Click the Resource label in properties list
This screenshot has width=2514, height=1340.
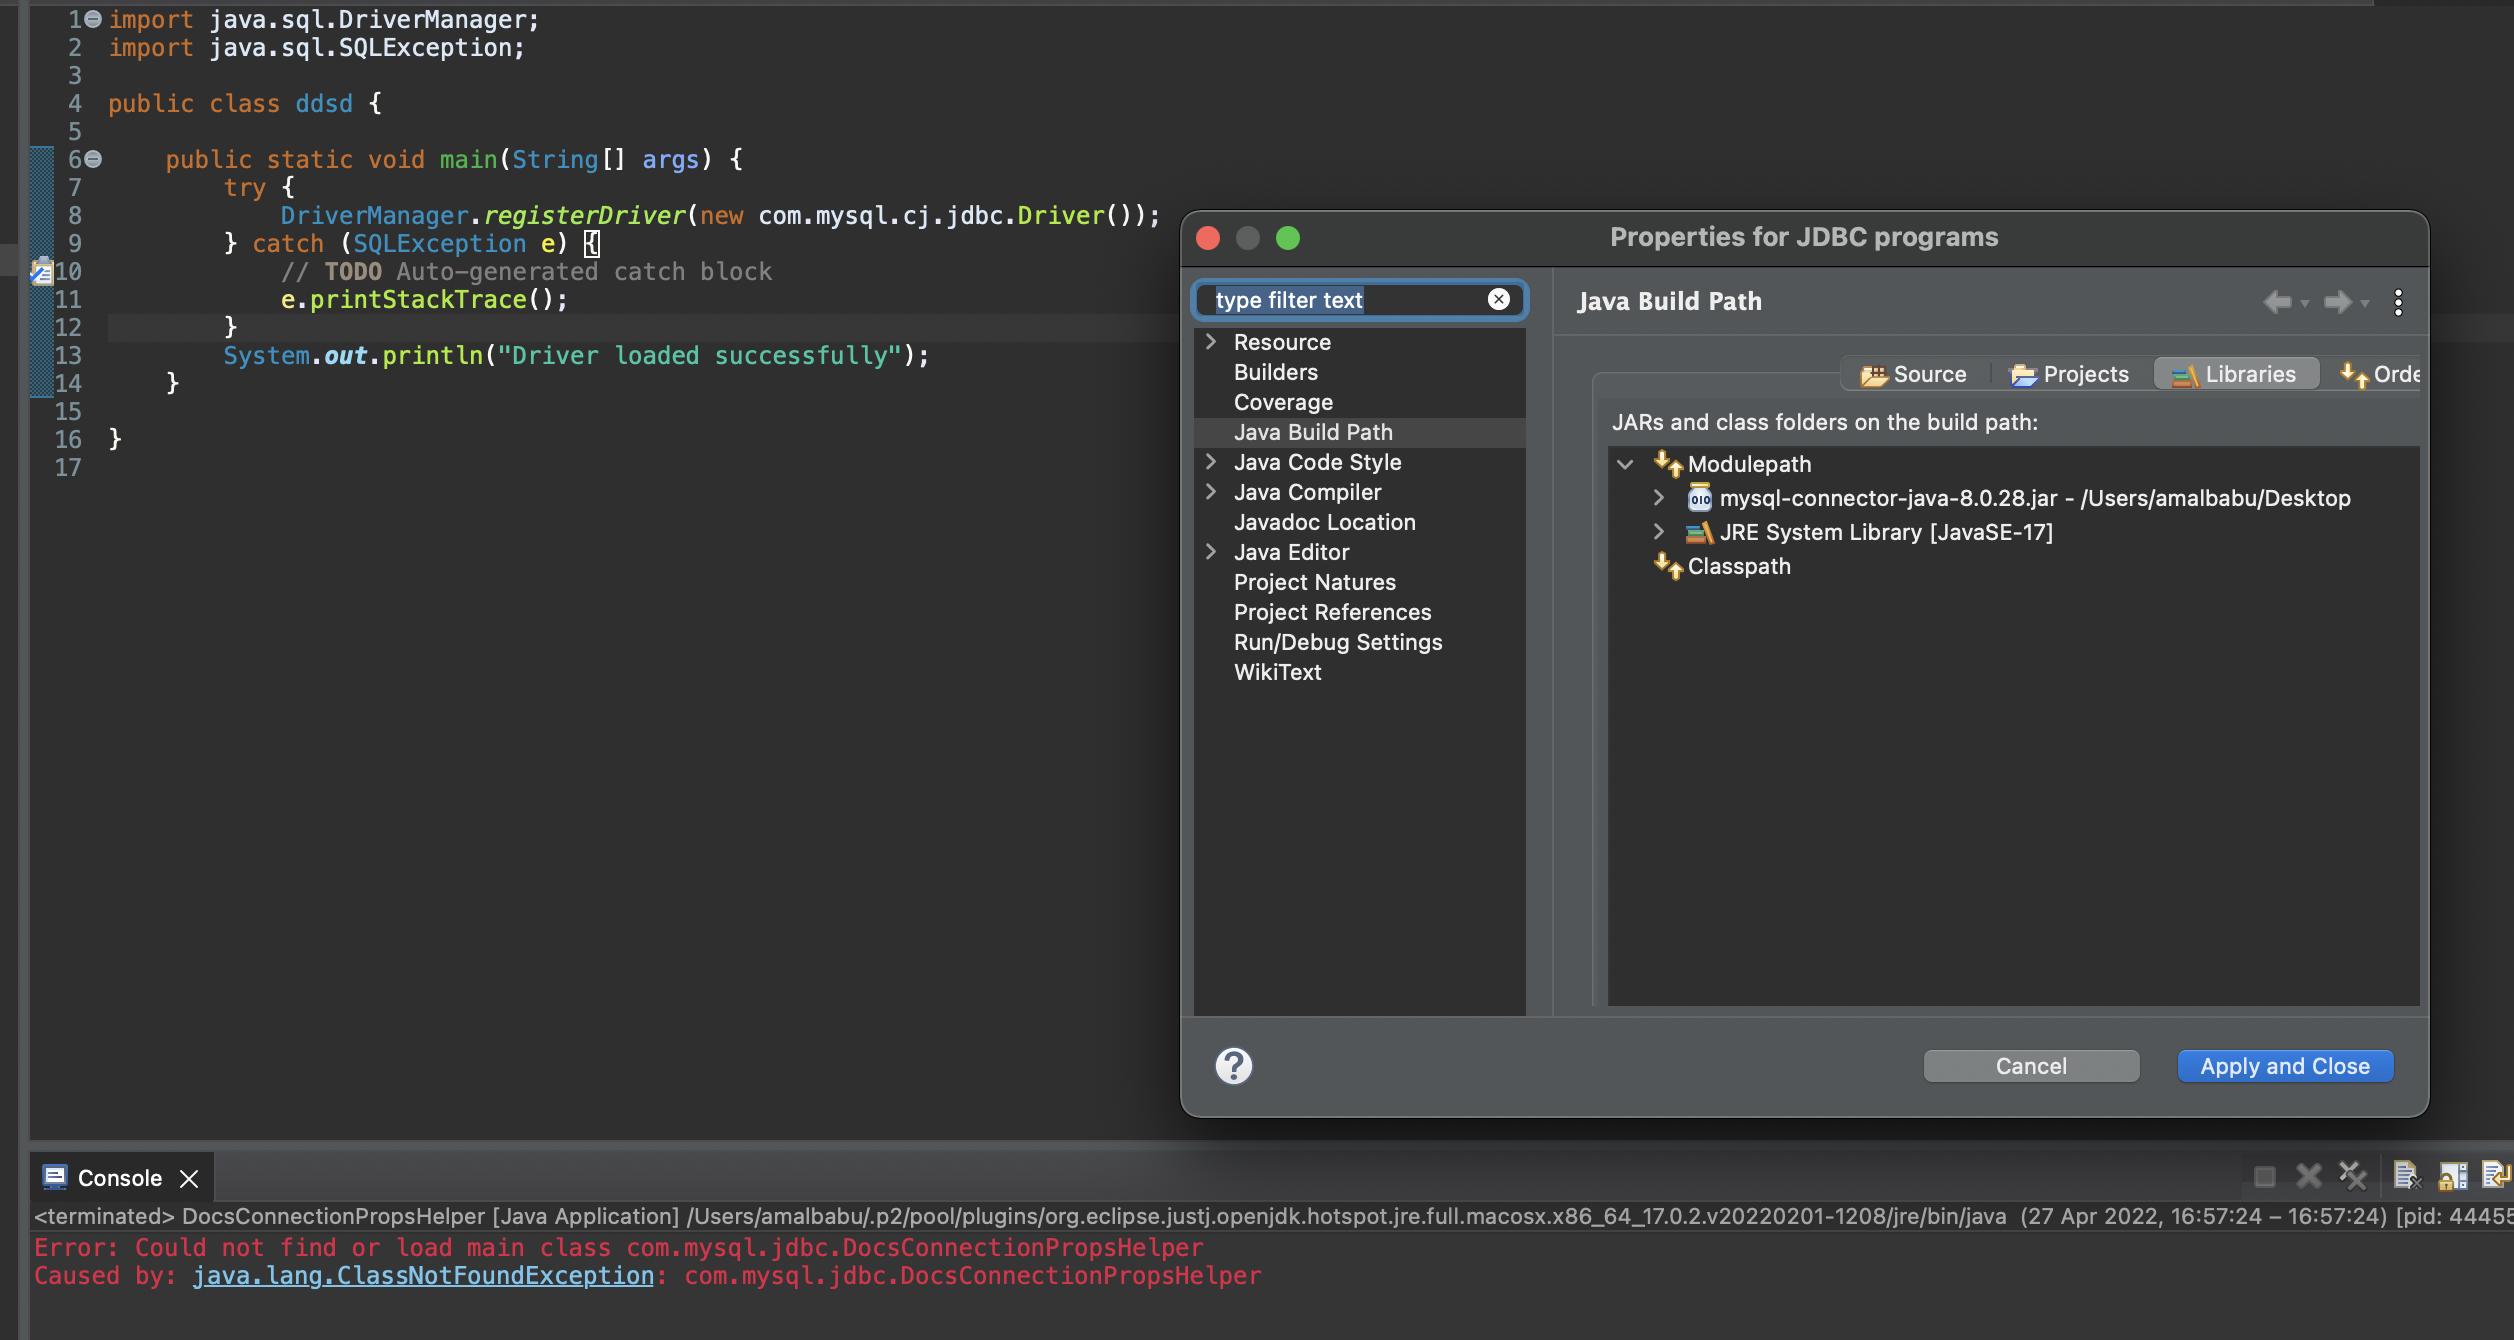tap(1282, 342)
